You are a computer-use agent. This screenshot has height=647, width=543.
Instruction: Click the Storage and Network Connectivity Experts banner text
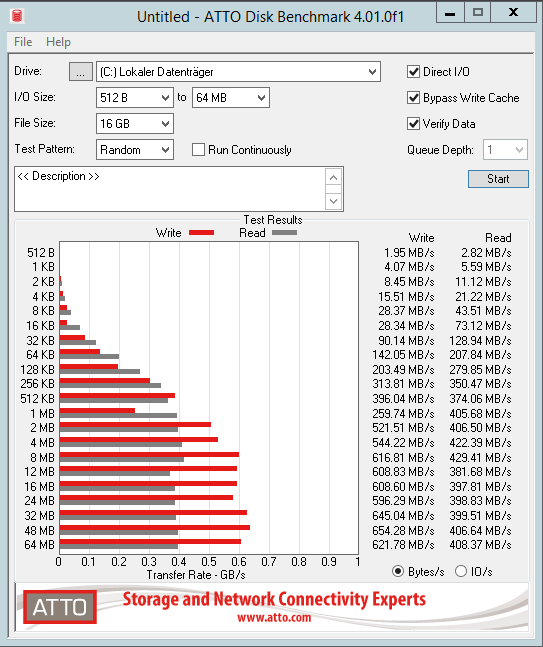tap(274, 599)
